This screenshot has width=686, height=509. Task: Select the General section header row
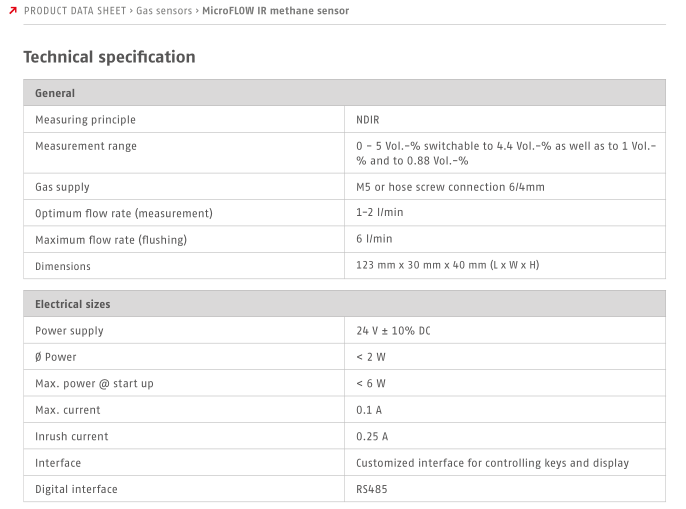point(344,93)
